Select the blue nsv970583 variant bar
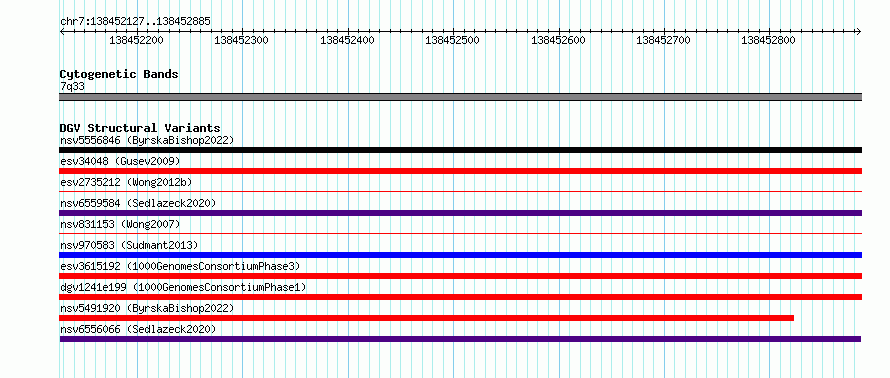This screenshot has height=378, width=890. (x=460, y=255)
